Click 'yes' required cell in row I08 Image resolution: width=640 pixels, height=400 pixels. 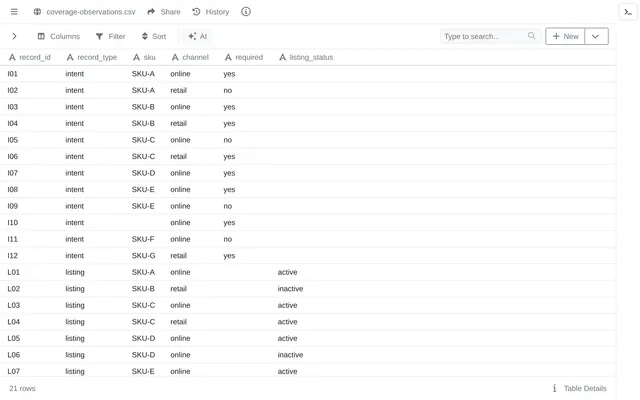click(x=229, y=189)
